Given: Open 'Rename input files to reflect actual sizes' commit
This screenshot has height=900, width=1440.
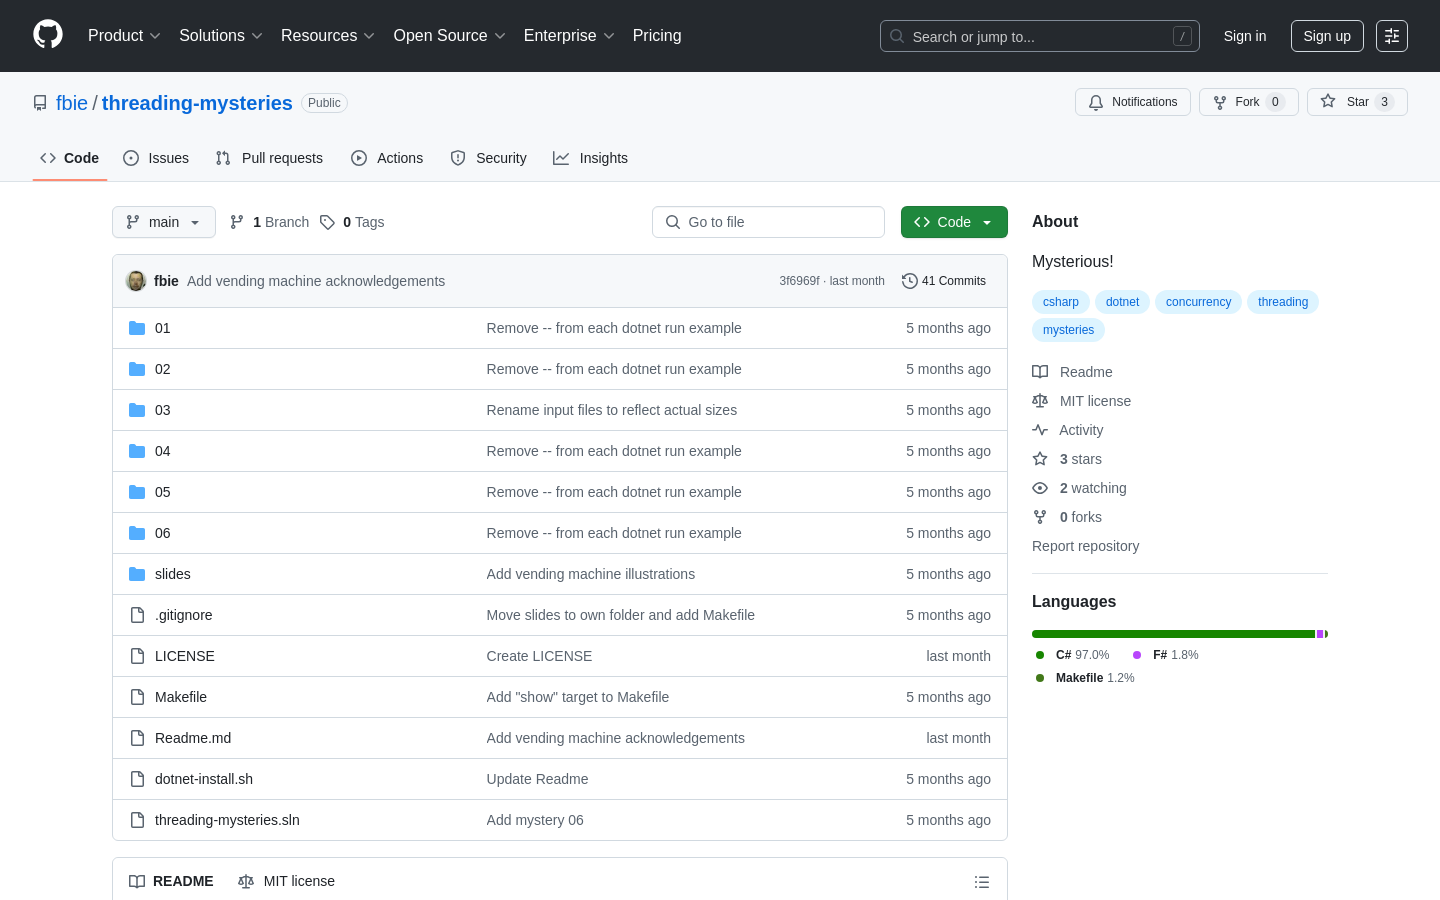Looking at the screenshot, I should click(x=612, y=410).
